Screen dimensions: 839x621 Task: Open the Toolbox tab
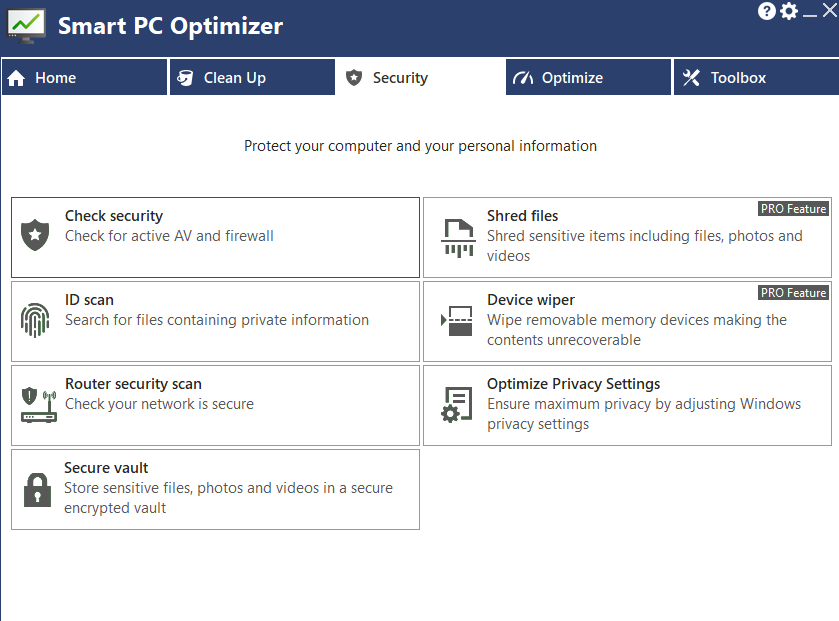756,78
